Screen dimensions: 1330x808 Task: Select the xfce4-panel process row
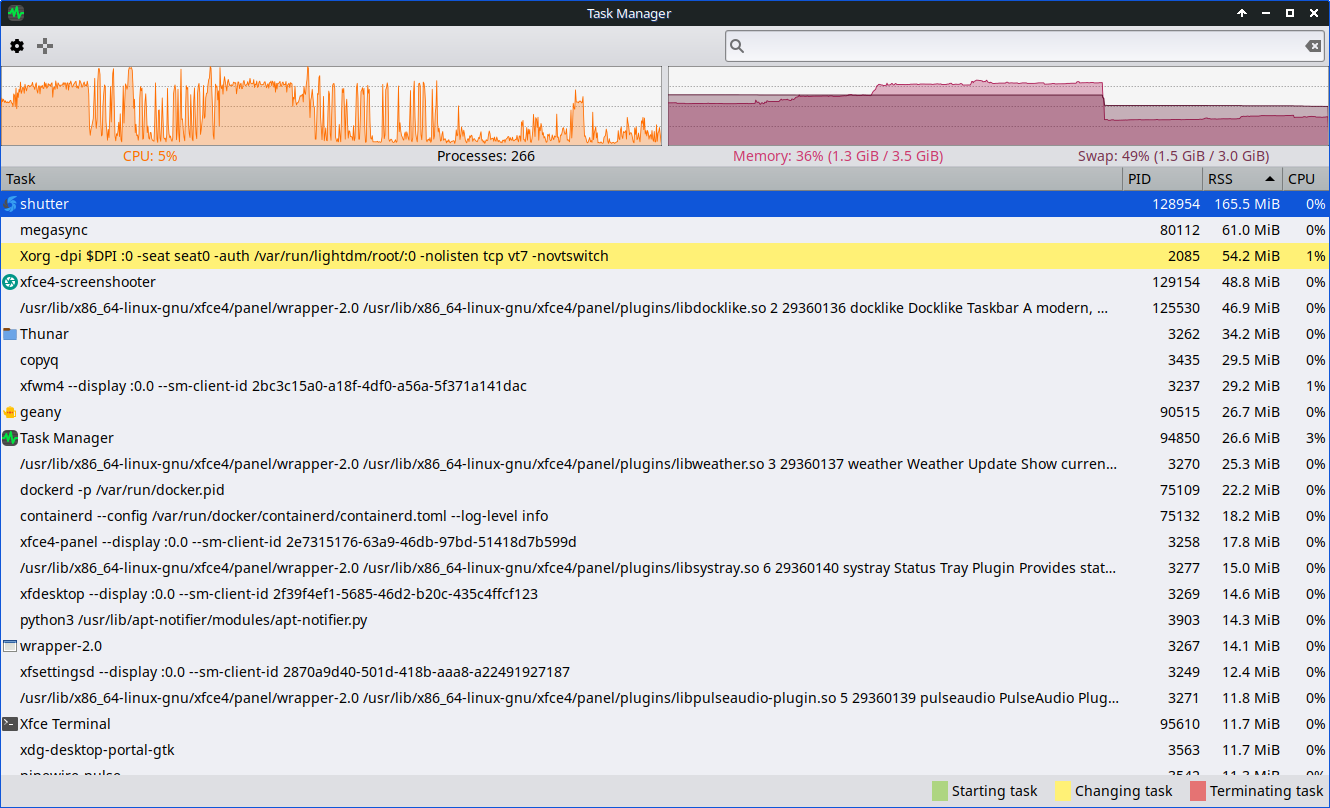pos(665,542)
